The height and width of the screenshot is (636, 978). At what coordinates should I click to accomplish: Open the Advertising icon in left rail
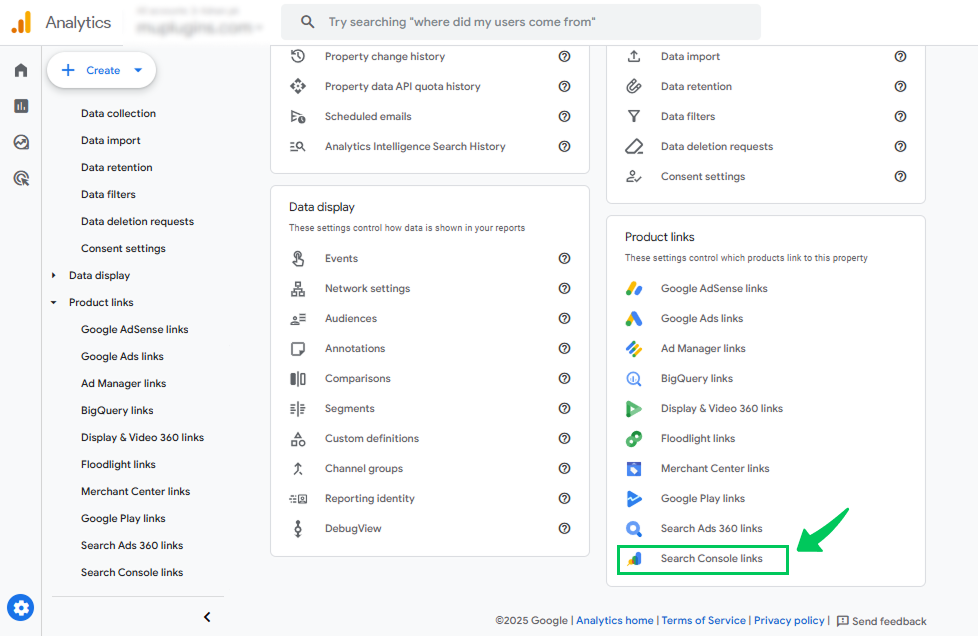click(x=21, y=178)
